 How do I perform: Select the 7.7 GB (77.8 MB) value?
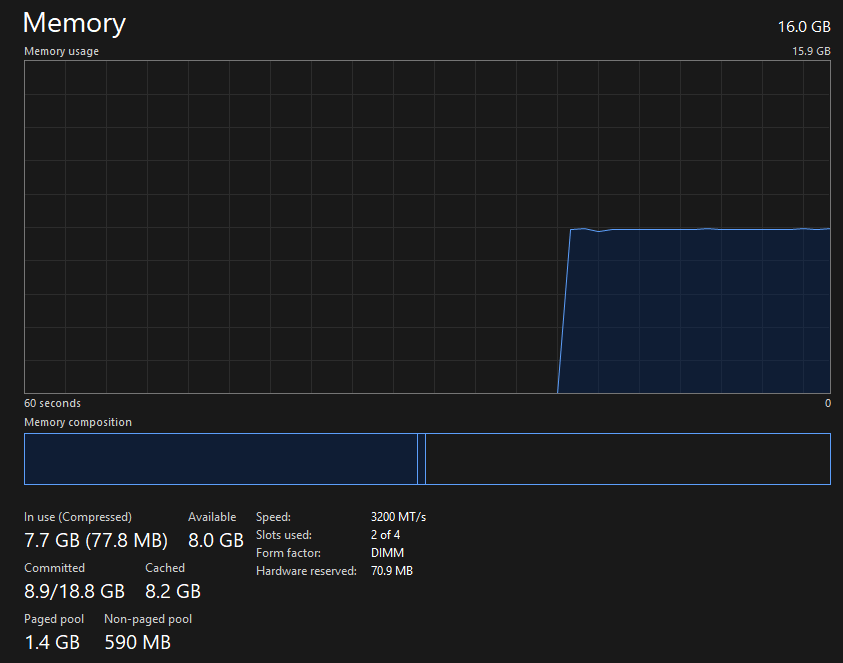click(96, 540)
